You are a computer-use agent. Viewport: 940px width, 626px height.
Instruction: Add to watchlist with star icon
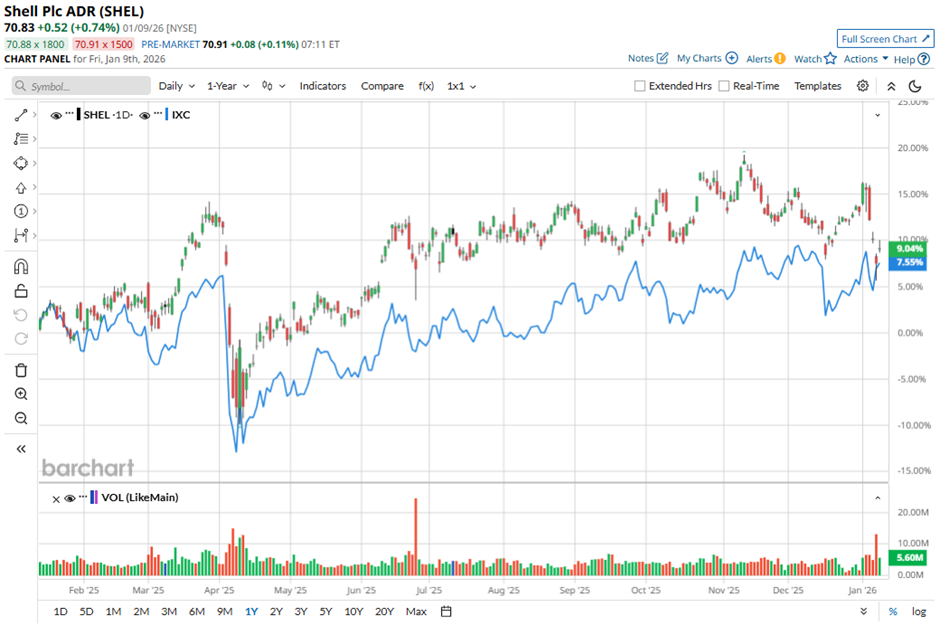pyautogui.click(x=830, y=58)
